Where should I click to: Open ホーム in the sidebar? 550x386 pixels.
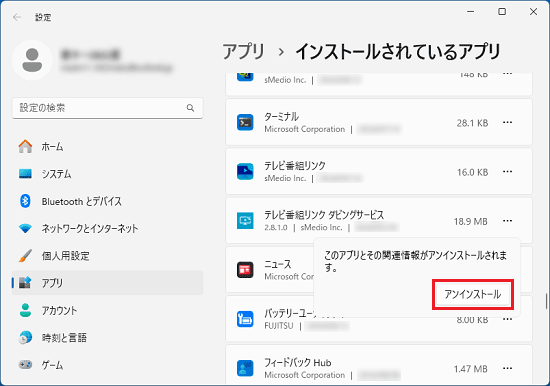[107, 146]
